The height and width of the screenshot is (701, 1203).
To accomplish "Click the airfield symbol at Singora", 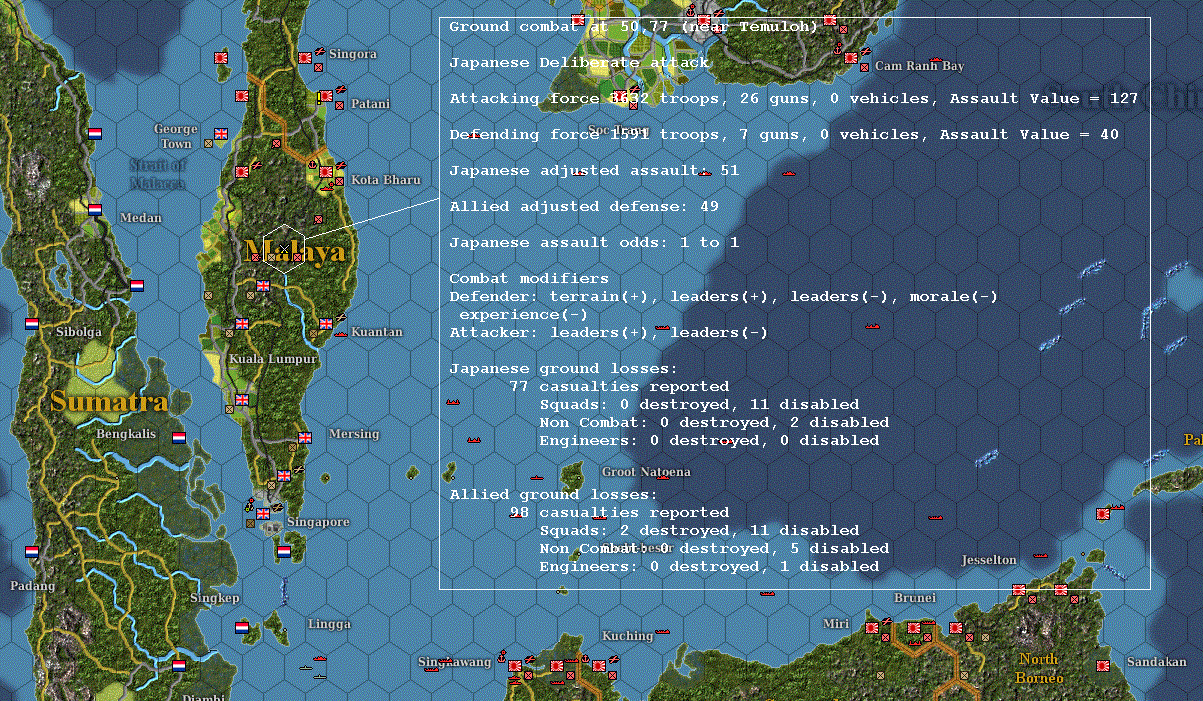I will [x=320, y=50].
